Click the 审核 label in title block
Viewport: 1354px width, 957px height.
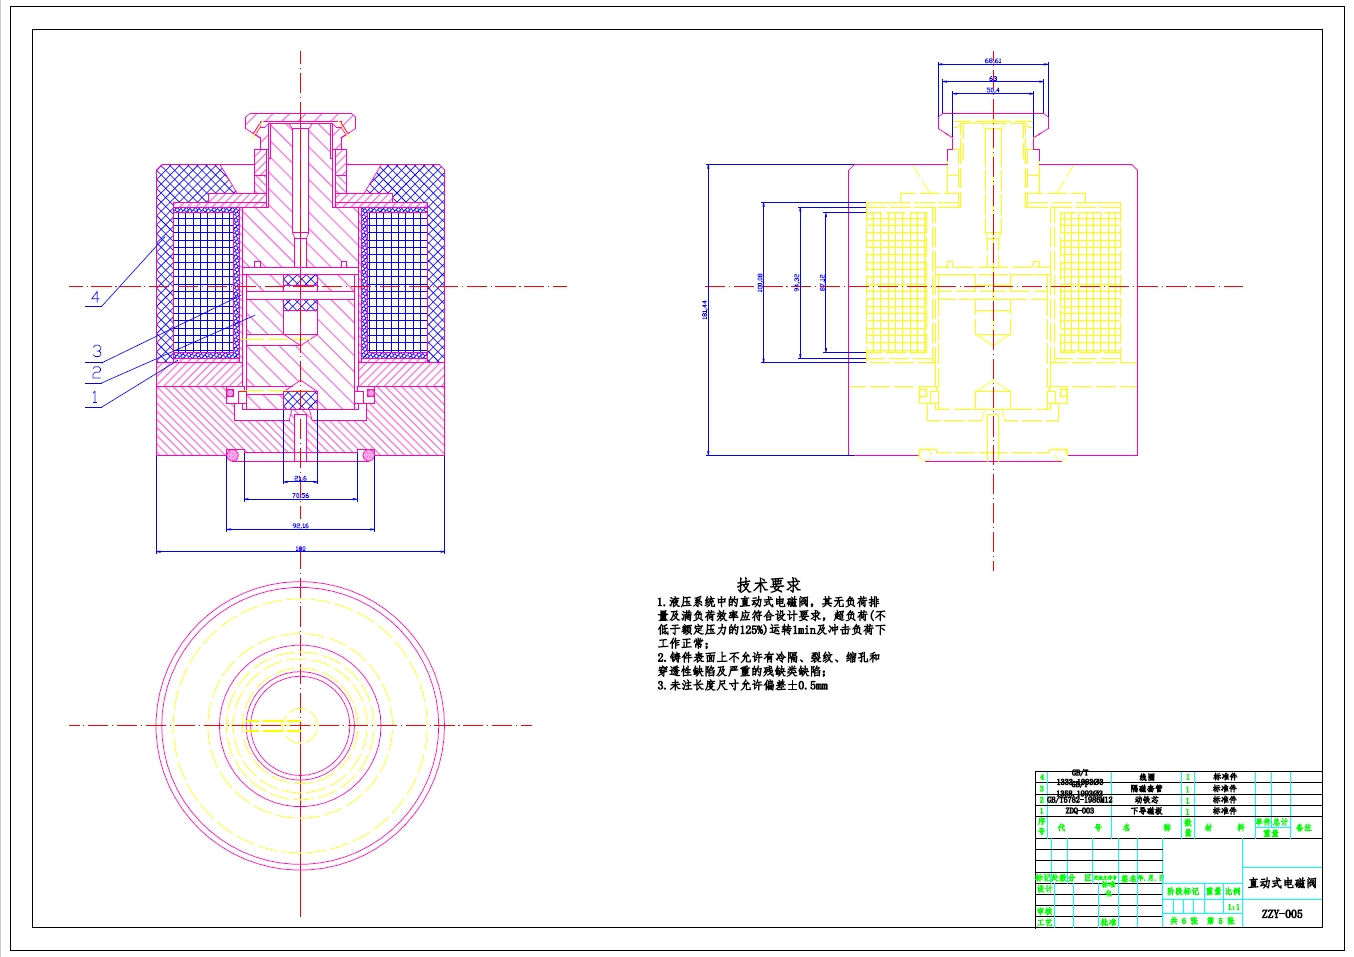(x=1045, y=911)
